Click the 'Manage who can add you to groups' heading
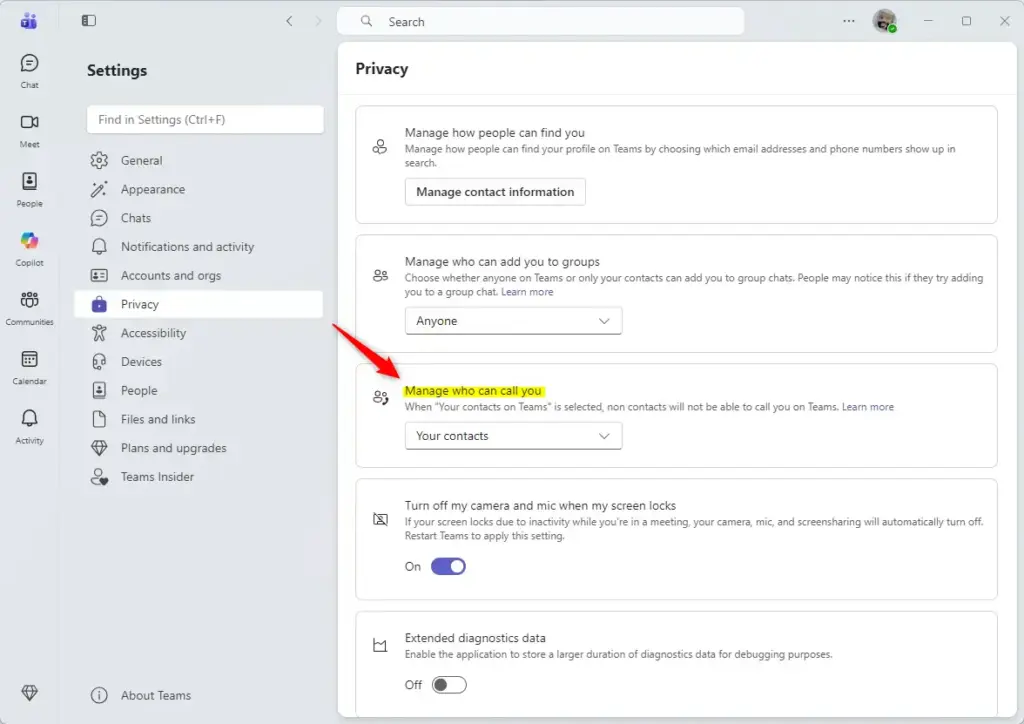Image resolution: width=1024 pixels, height=724 pixels. point(502,262)
